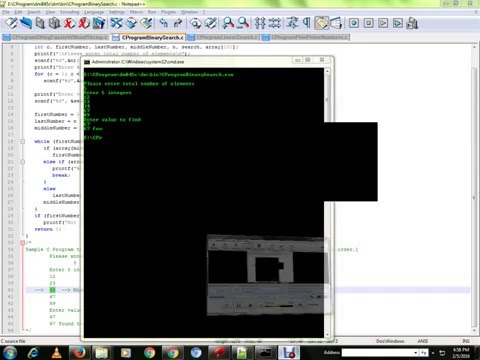Zoom out using the magnifier icon
Viewport: 480px width, 360px height.
coord(243,23)
